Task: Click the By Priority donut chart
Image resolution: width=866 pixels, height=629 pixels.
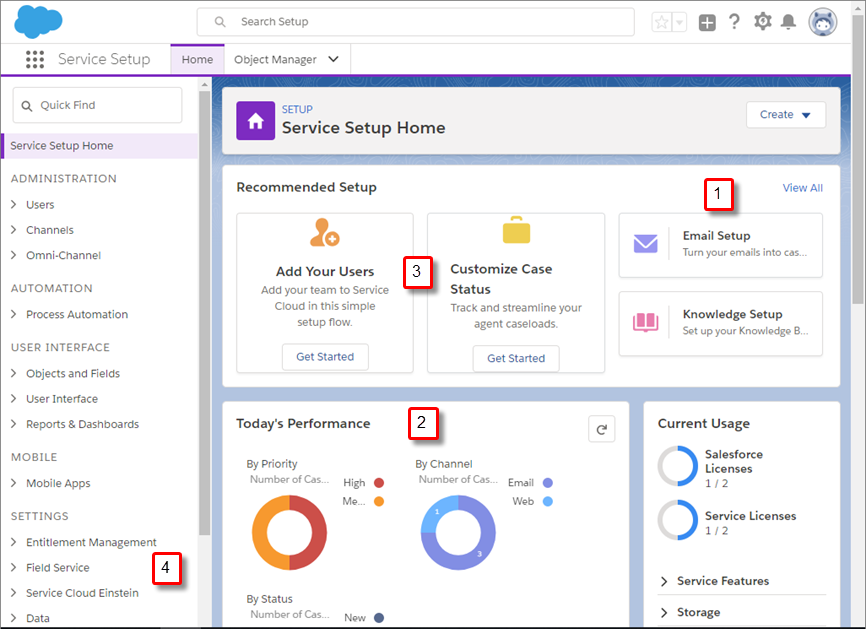Action: (x=289, y=532)
